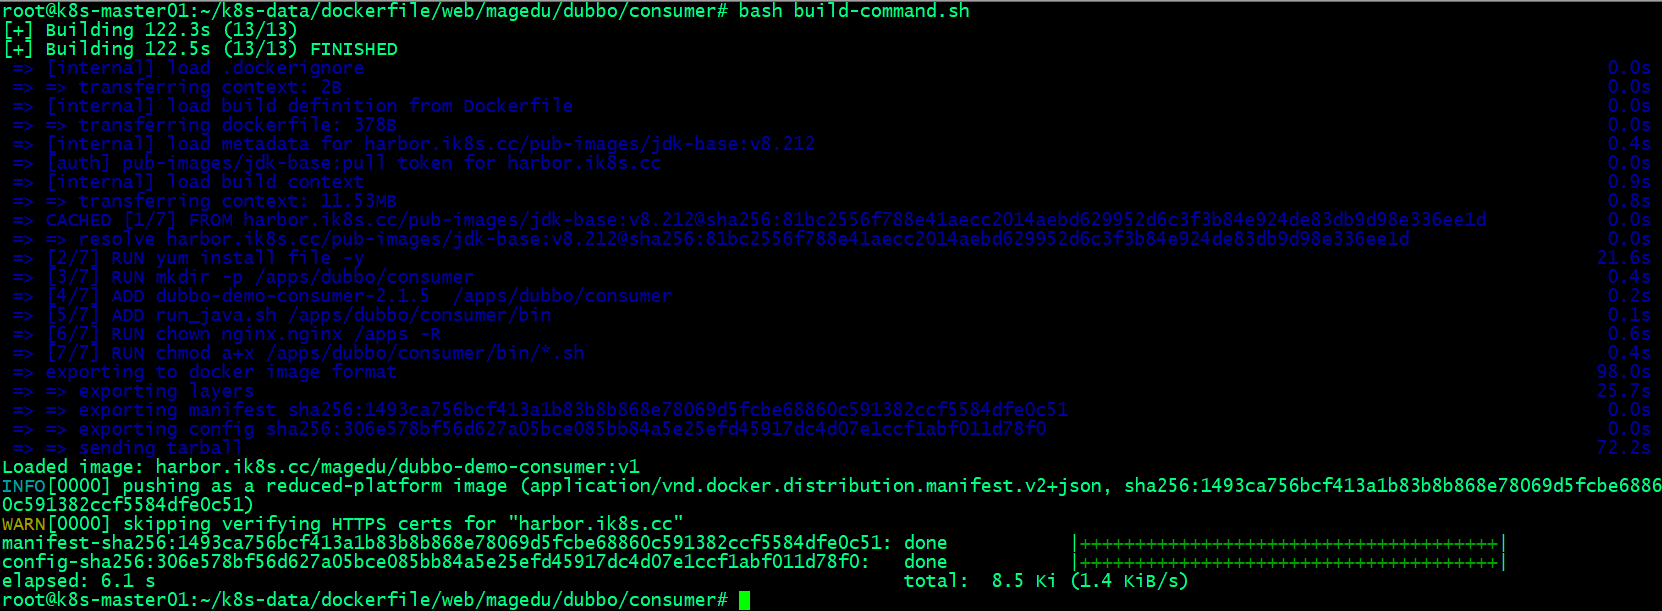Click the 'Loaded image: harbor.ik8s.cc/magedu/dubbo-demo-consumer:v1' line
The height and width of the screenshot is (611, 1662).
[x=321, y=467]
